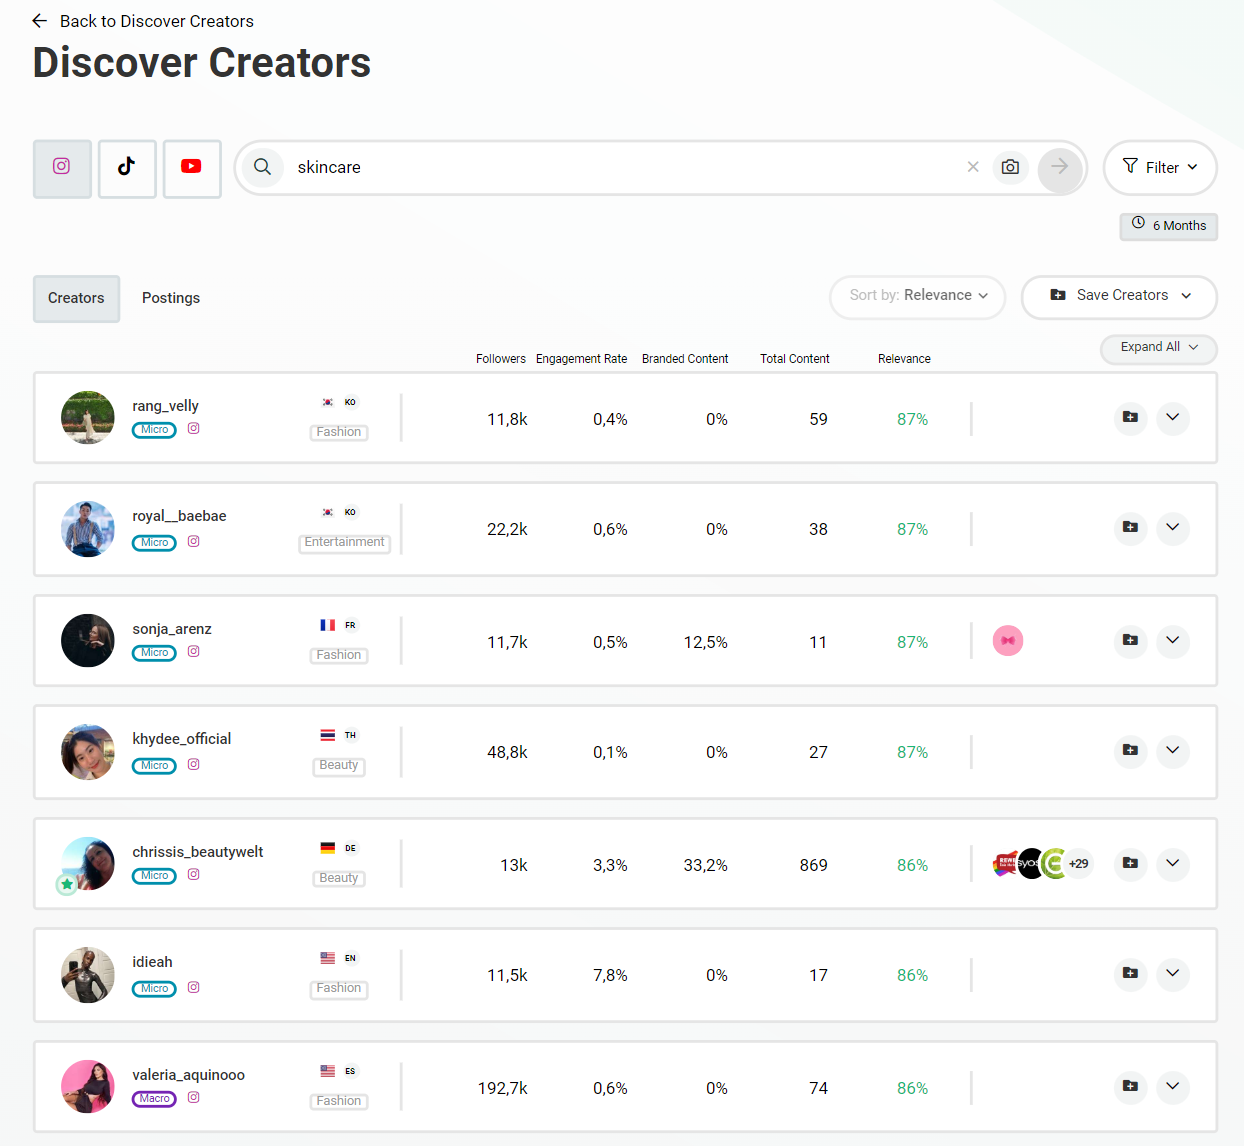Click sonja_arenz's pink brand logo

1008,640
